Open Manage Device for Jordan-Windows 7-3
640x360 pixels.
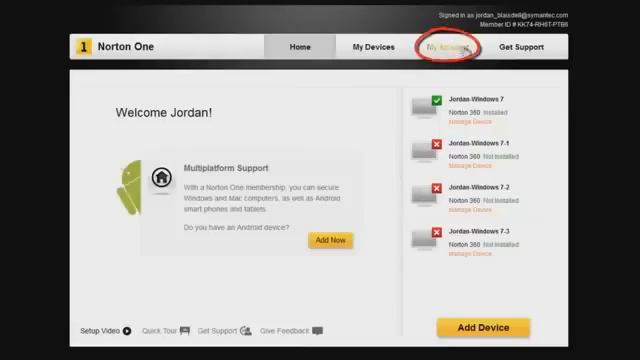[470, 254]
